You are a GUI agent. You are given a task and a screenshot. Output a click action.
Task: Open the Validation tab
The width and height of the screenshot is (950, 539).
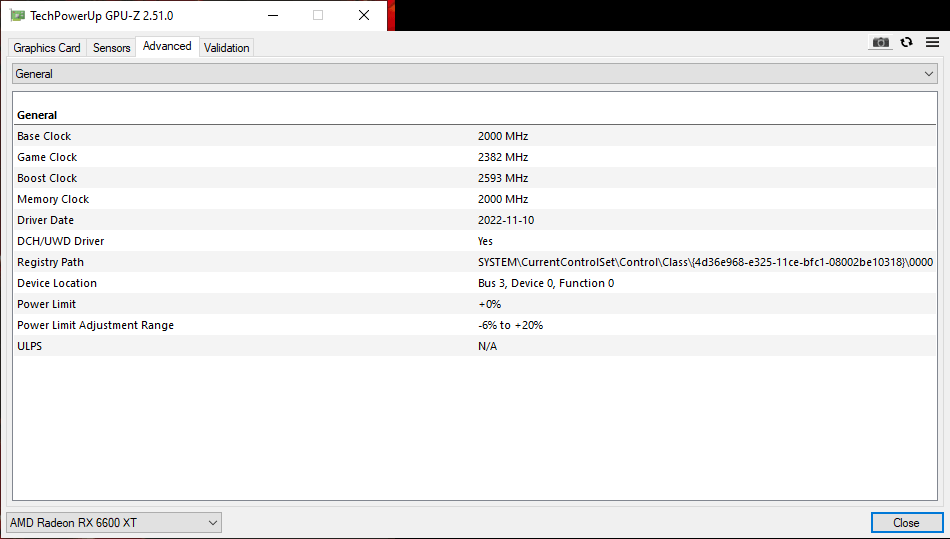[227, 48]
